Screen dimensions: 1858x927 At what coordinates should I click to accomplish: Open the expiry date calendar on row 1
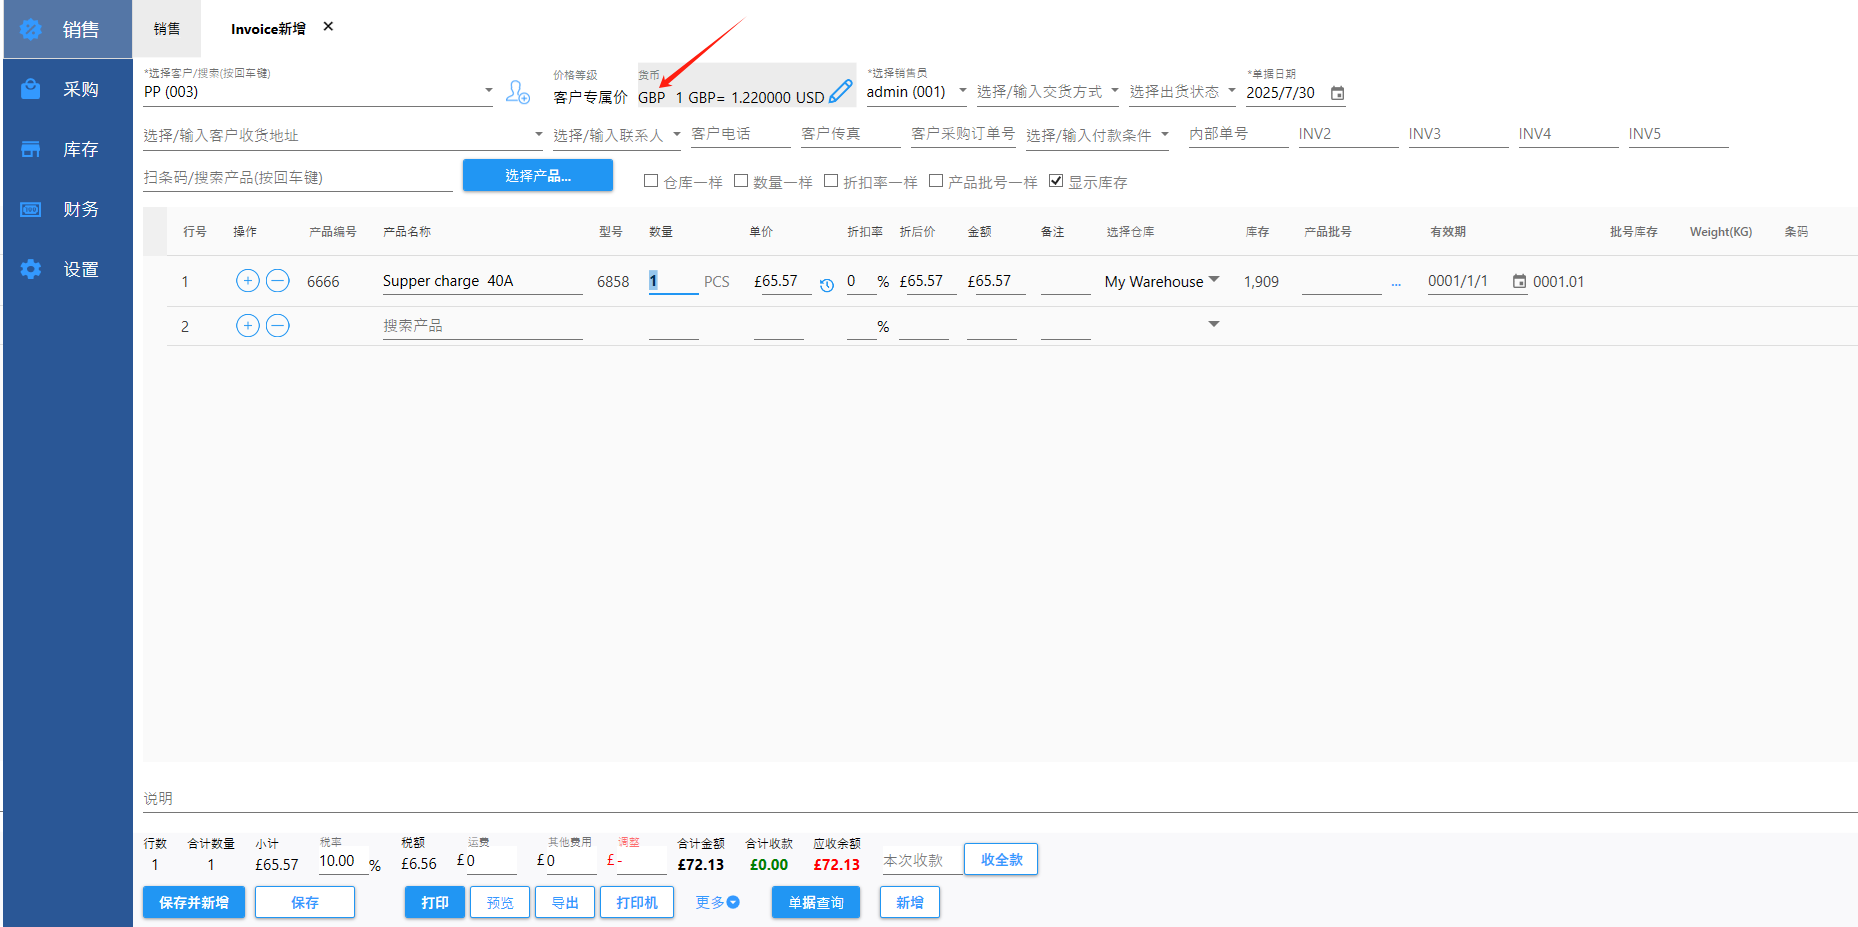(1519, 282)
